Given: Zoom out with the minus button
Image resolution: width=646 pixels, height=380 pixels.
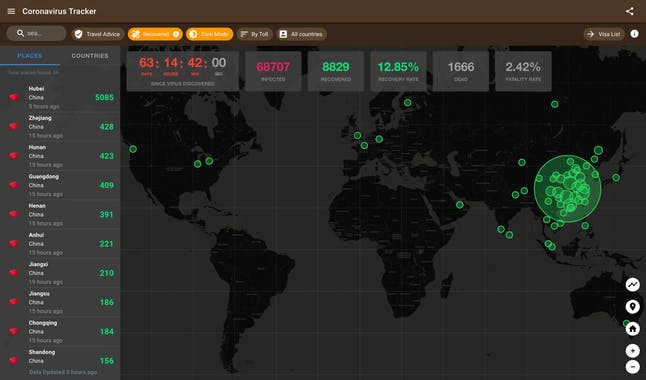Looking at the screenshot, I should (632, 366).
